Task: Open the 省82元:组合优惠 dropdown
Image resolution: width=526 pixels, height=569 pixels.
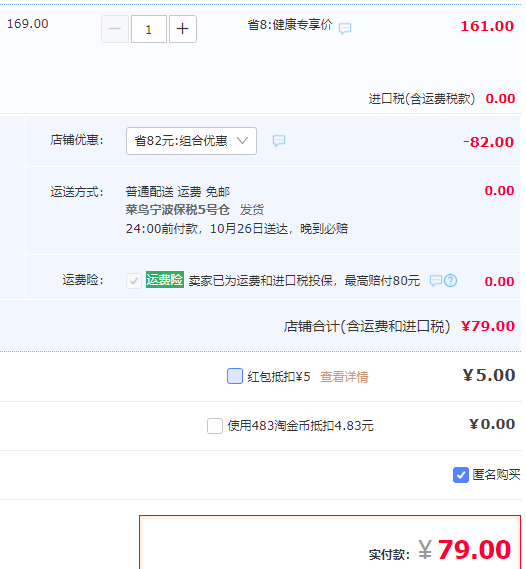Action: [x=191, y=141]
